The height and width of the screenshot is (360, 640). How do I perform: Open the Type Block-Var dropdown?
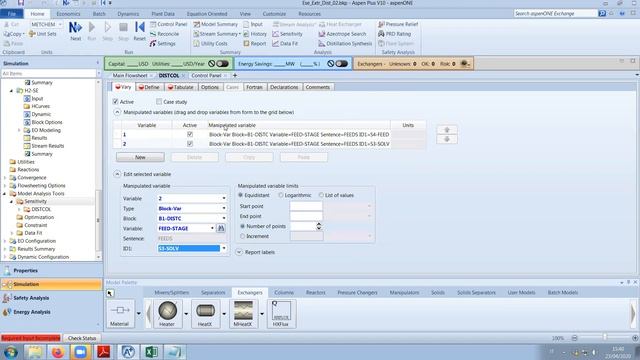point(224,208)
